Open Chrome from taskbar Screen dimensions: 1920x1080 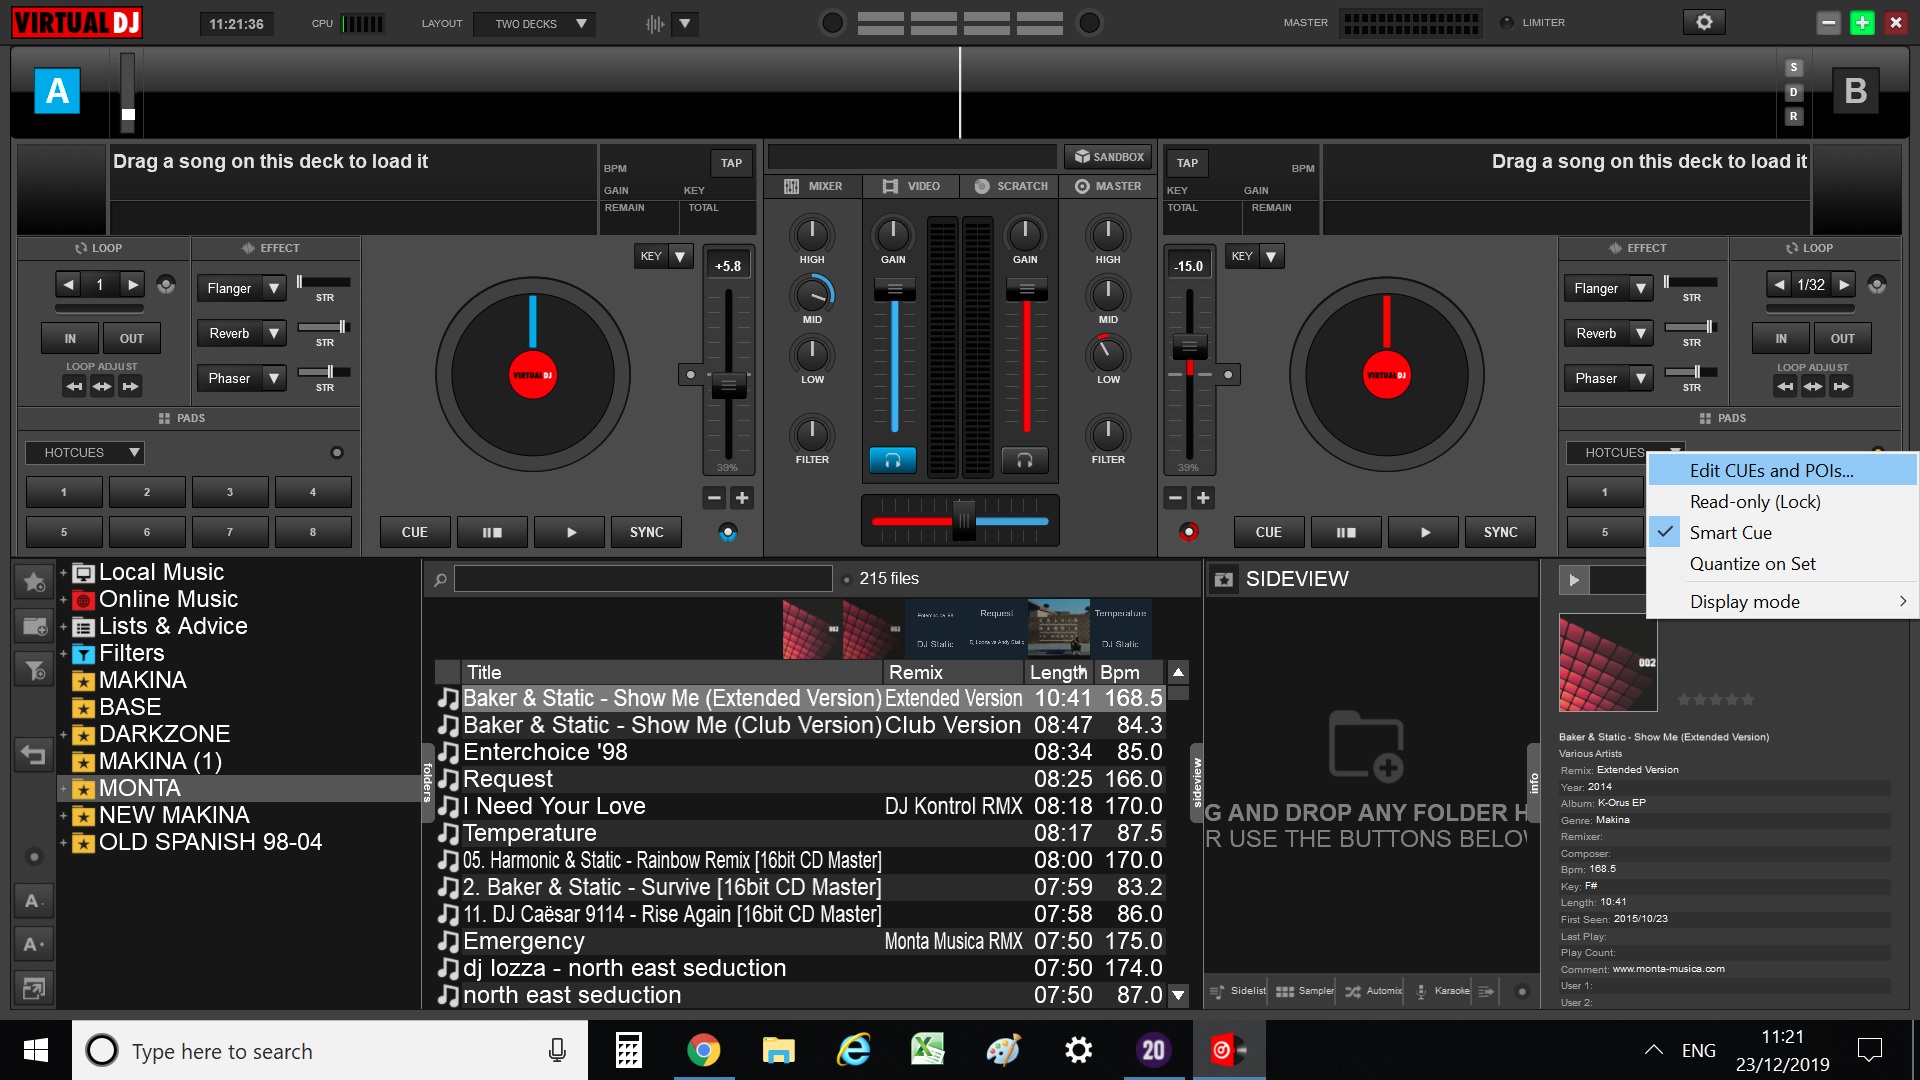pyautogui.click(x=703, y=1050)
